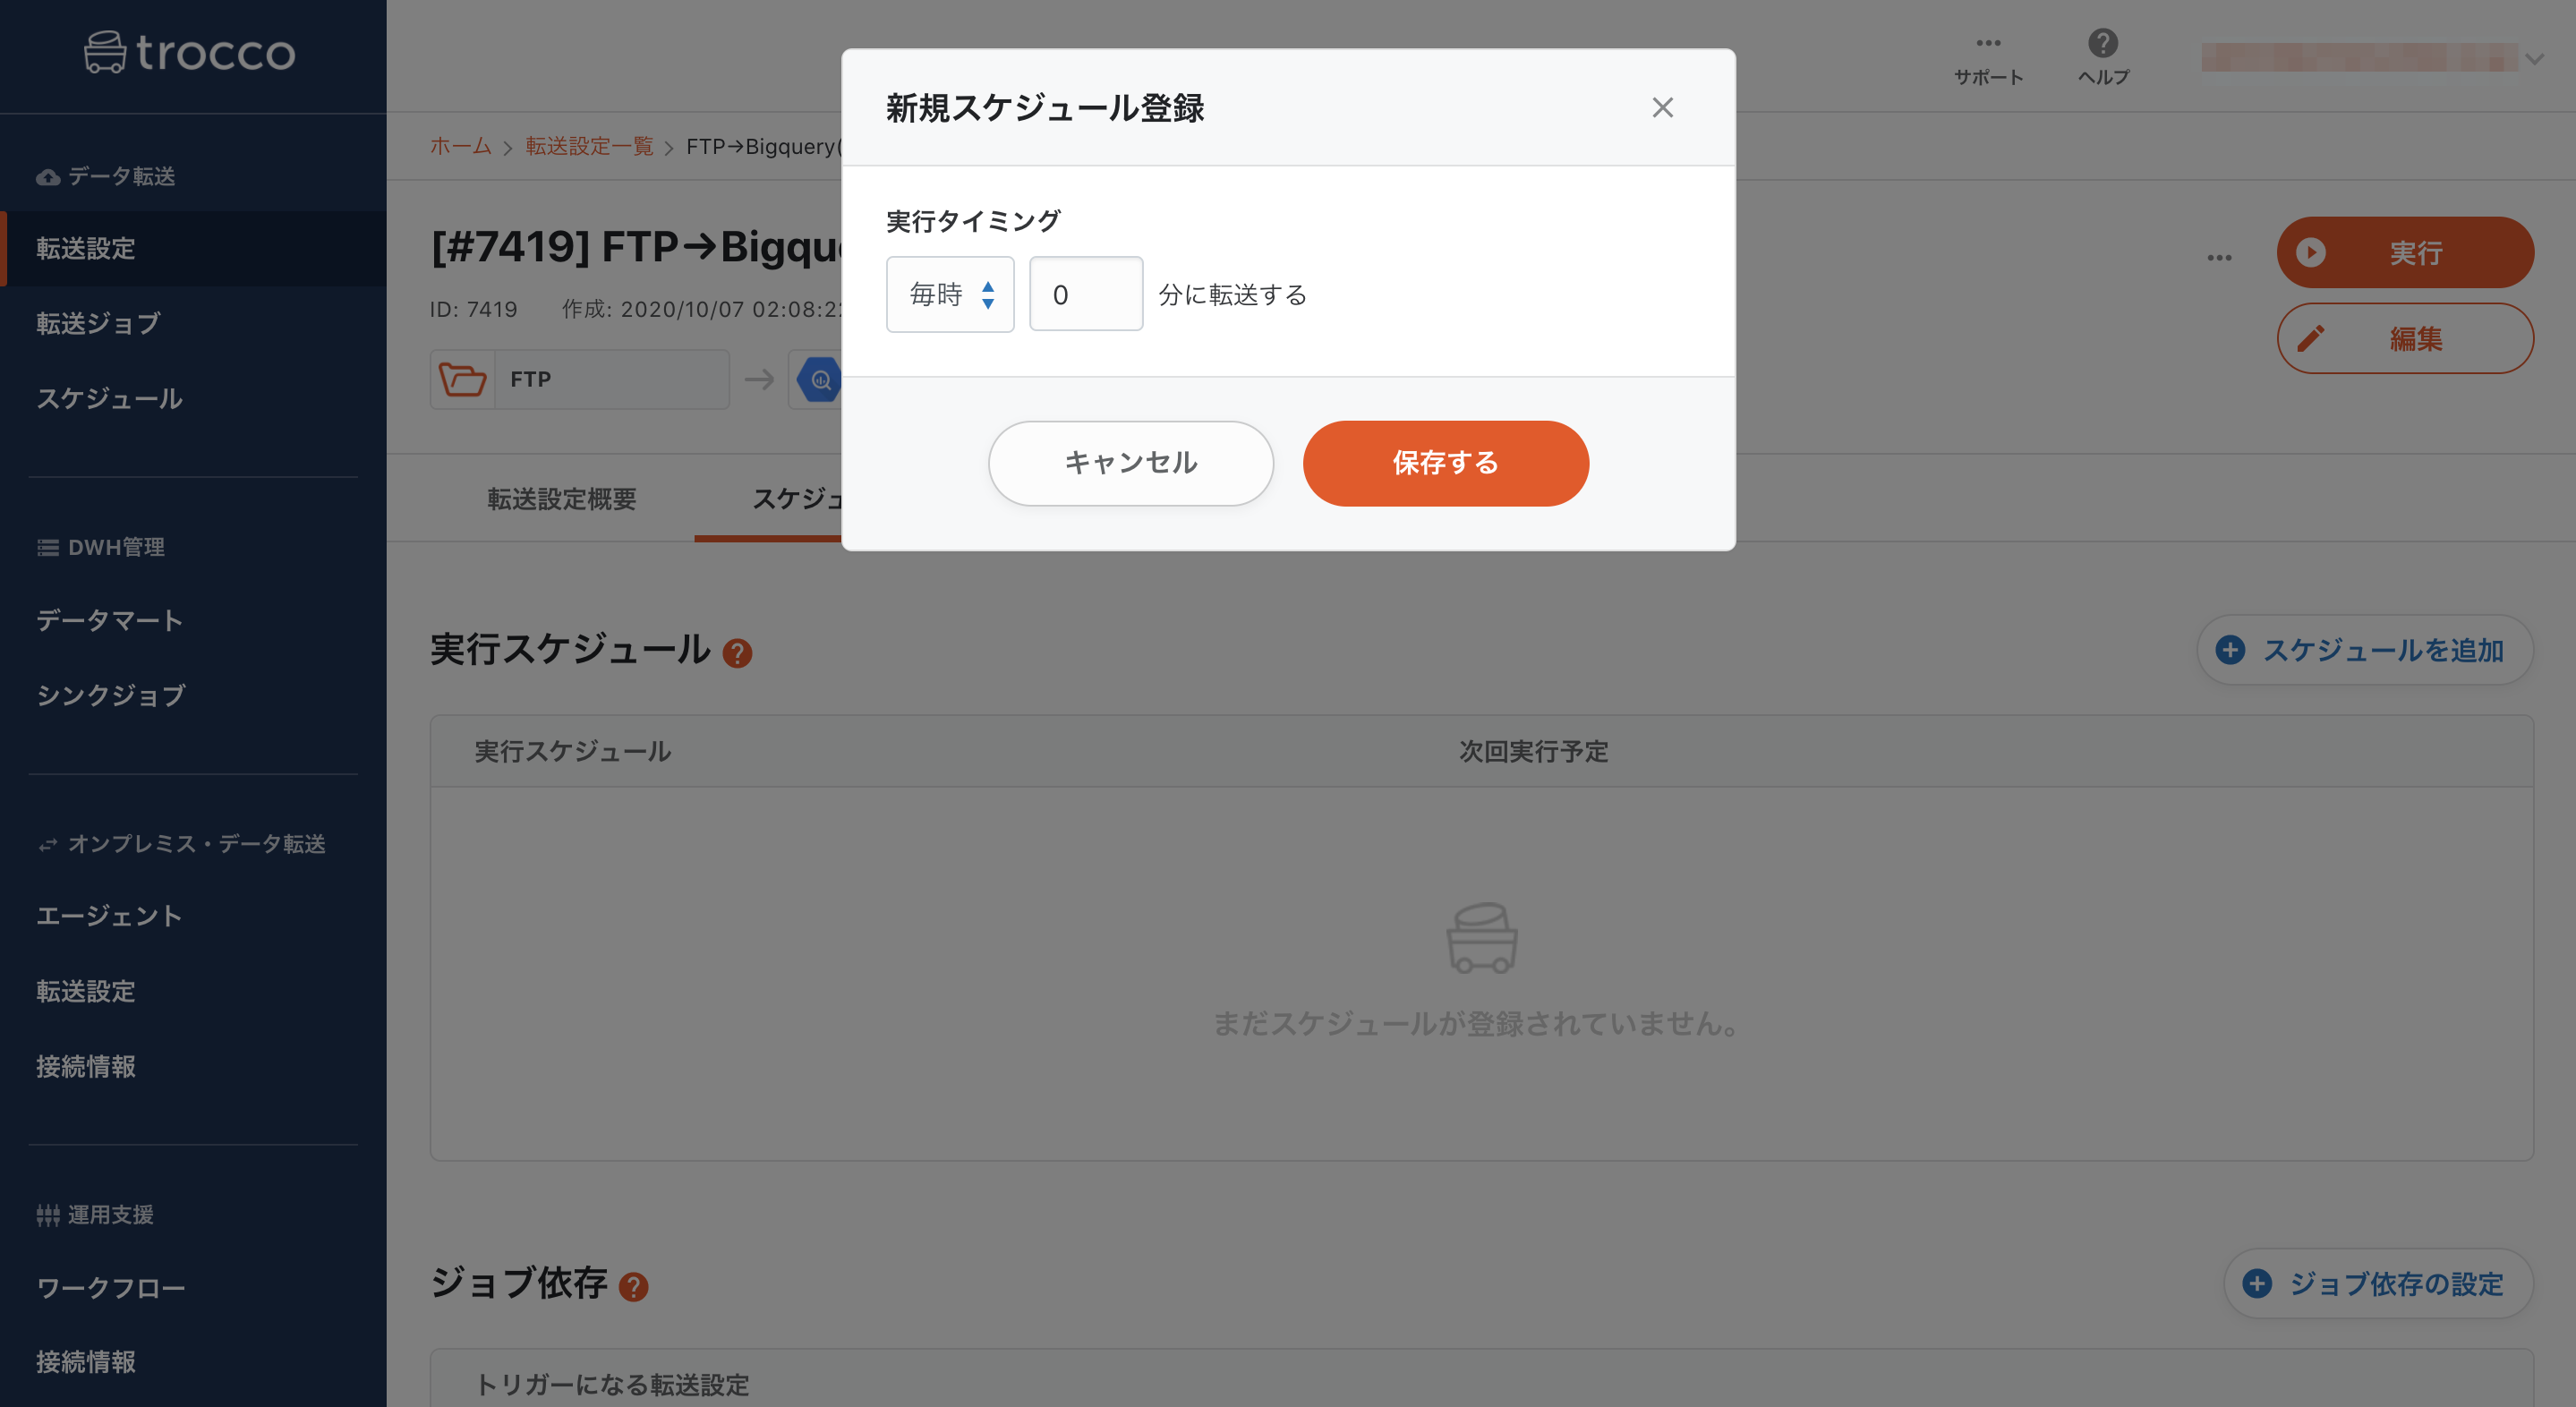The height and width of the screenshot is (1407, 2576).
Task: Go to ホーム breadcrumb link
Action: [460, 146]
